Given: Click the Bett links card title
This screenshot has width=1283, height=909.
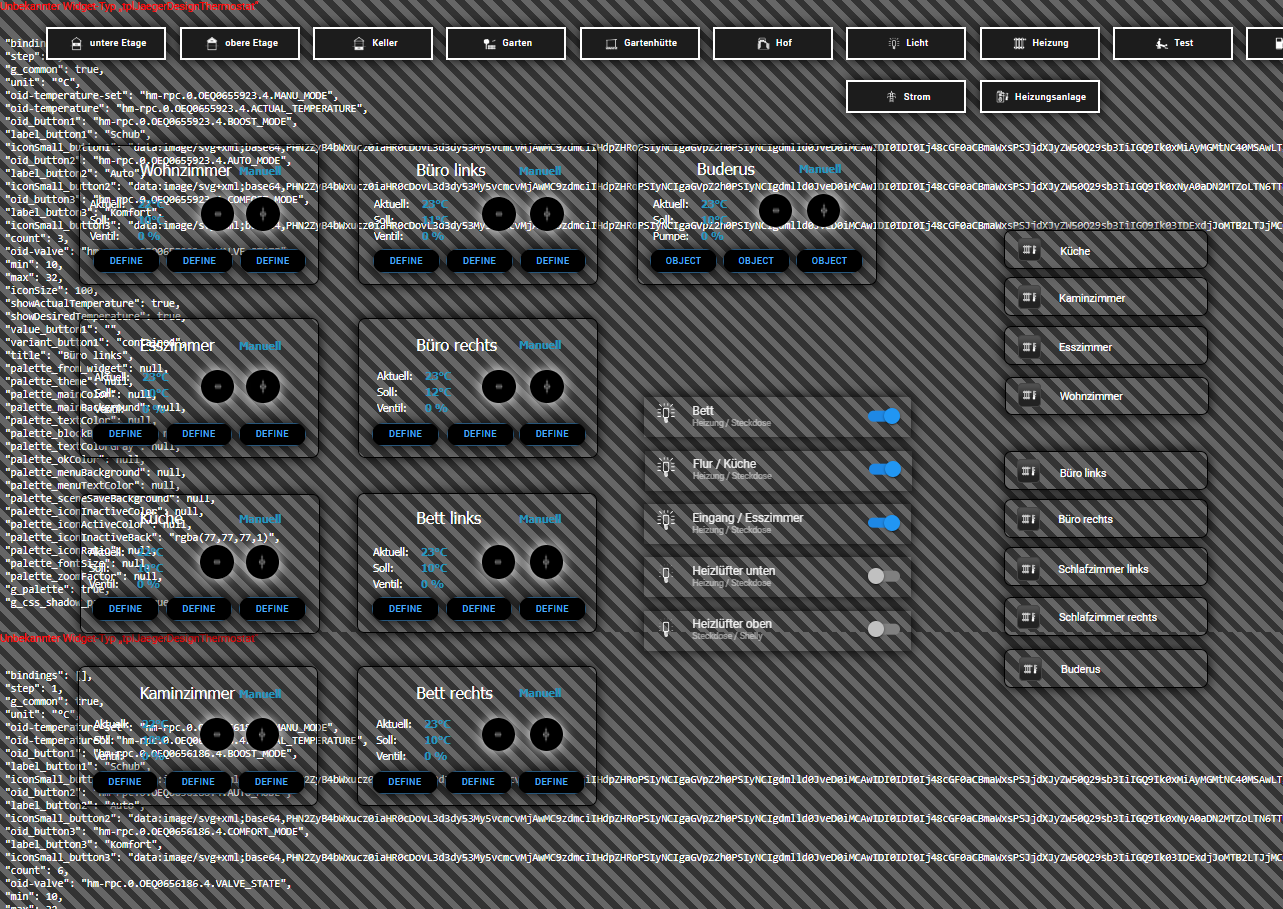Looking at the screenshot, I should 449,518.
